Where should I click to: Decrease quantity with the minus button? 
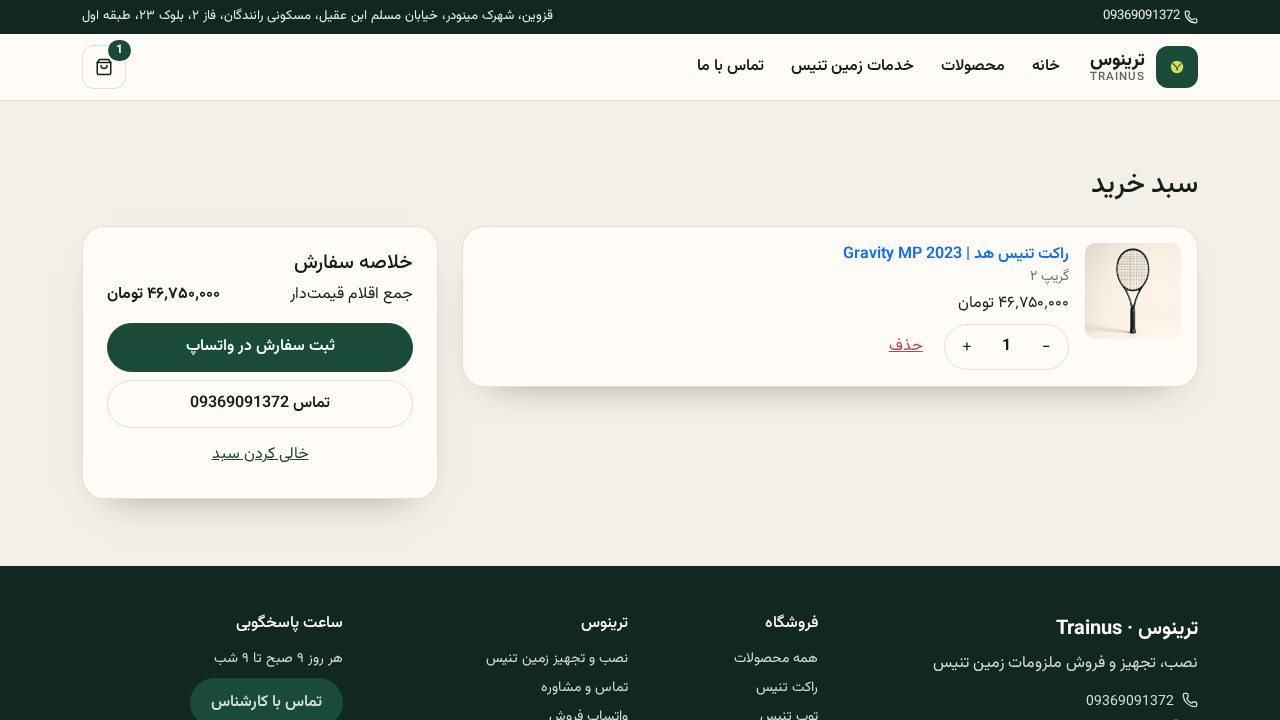click(1046, 346)
